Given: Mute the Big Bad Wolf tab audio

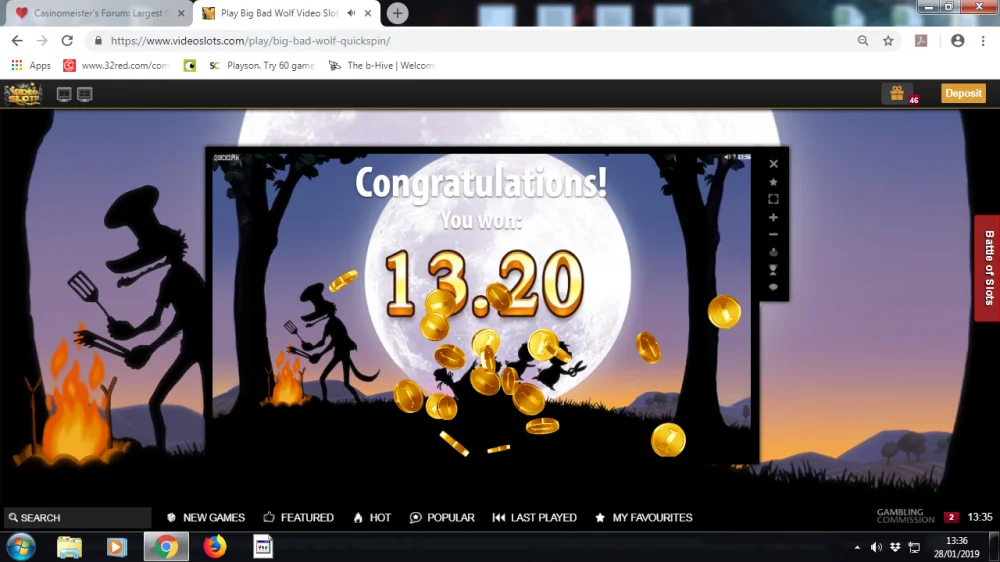Looking at the screenshot, I should click(351, 13).
